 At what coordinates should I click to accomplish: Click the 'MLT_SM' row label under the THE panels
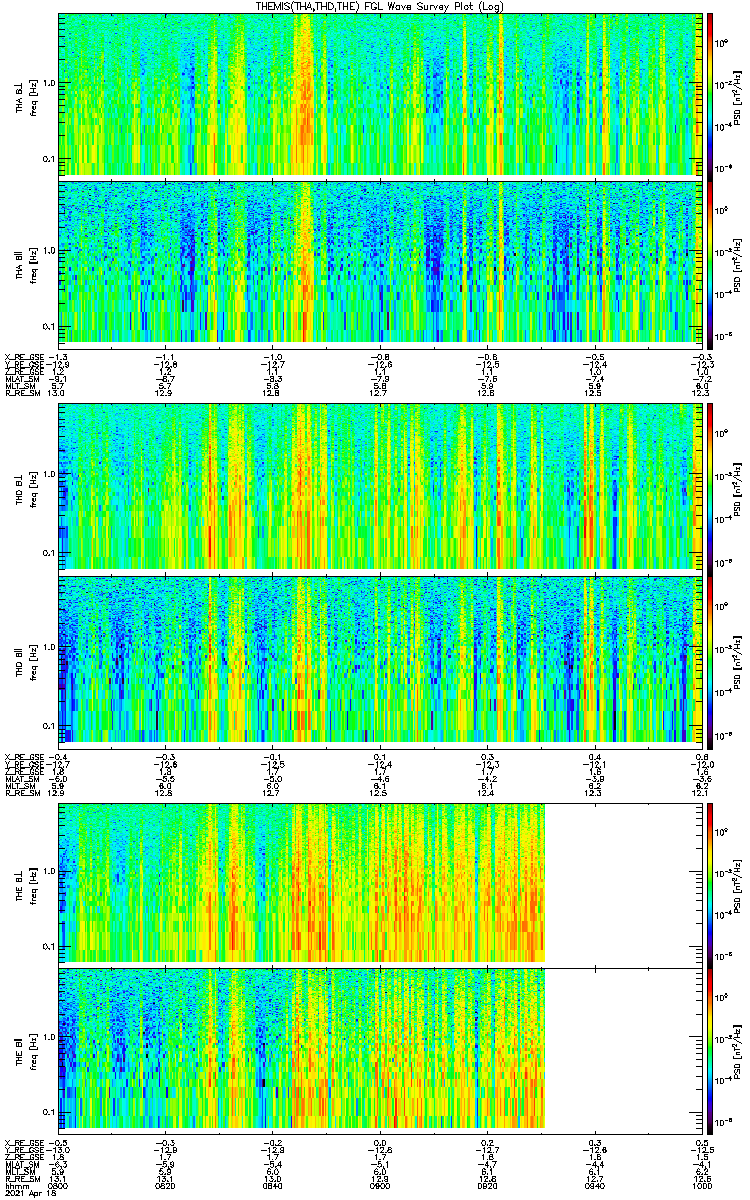(19, 1171)
